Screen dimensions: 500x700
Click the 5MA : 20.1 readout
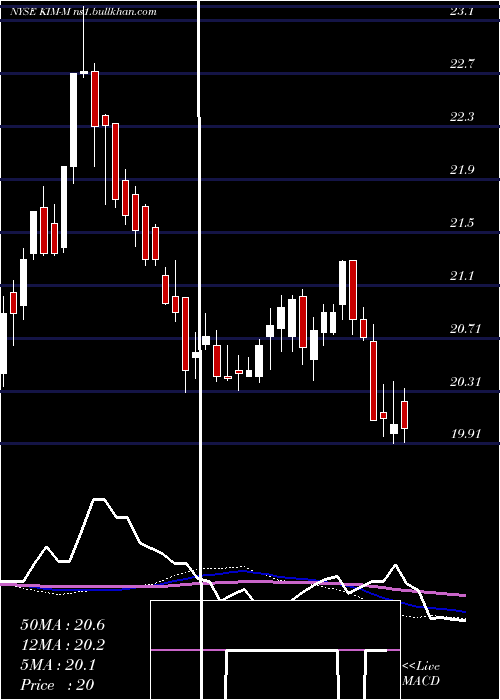point(58,665)
